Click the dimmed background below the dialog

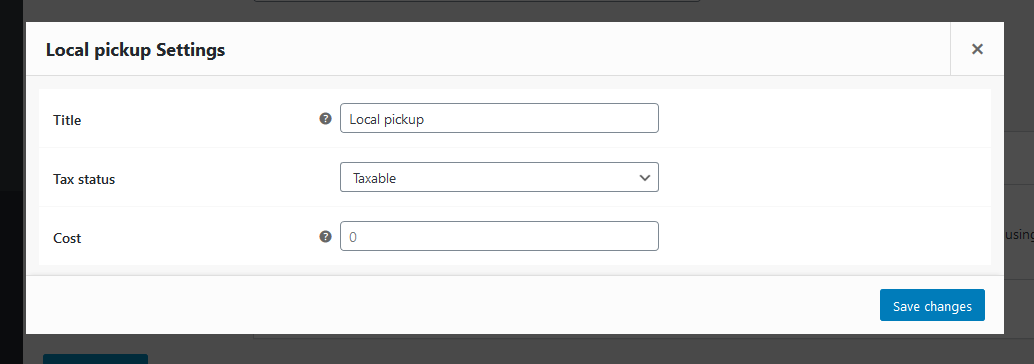[x=528, y=349]
